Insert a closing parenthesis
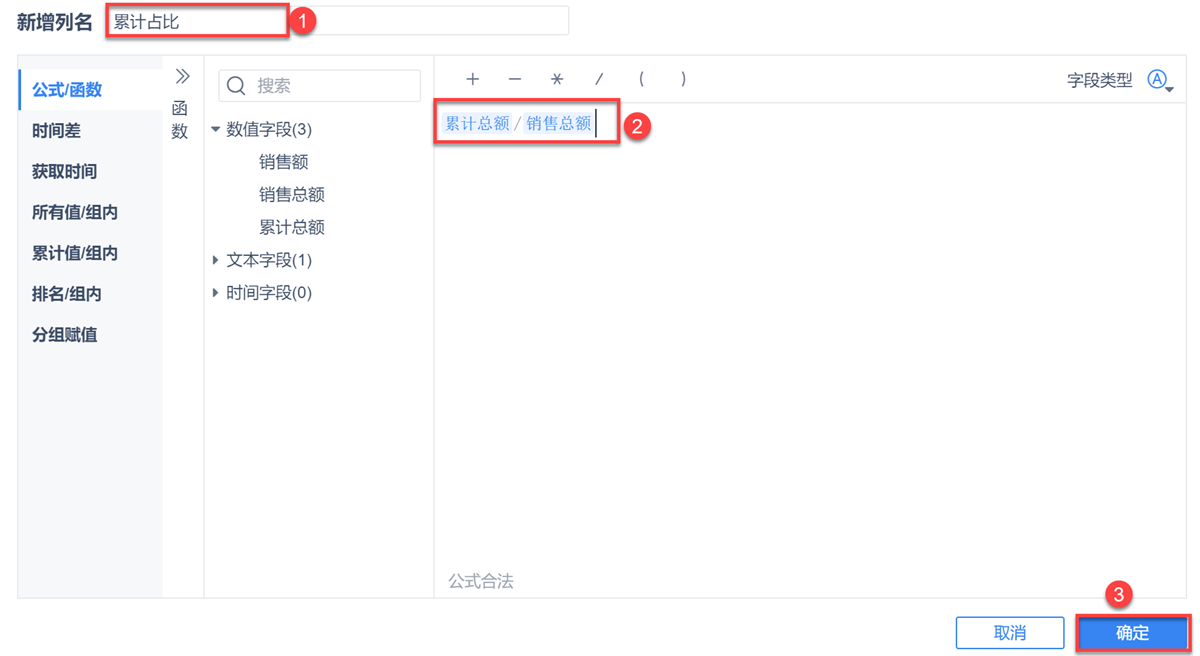Image resolution: width=1200 pixels, height=656 pixels. (x=683, y=79)
